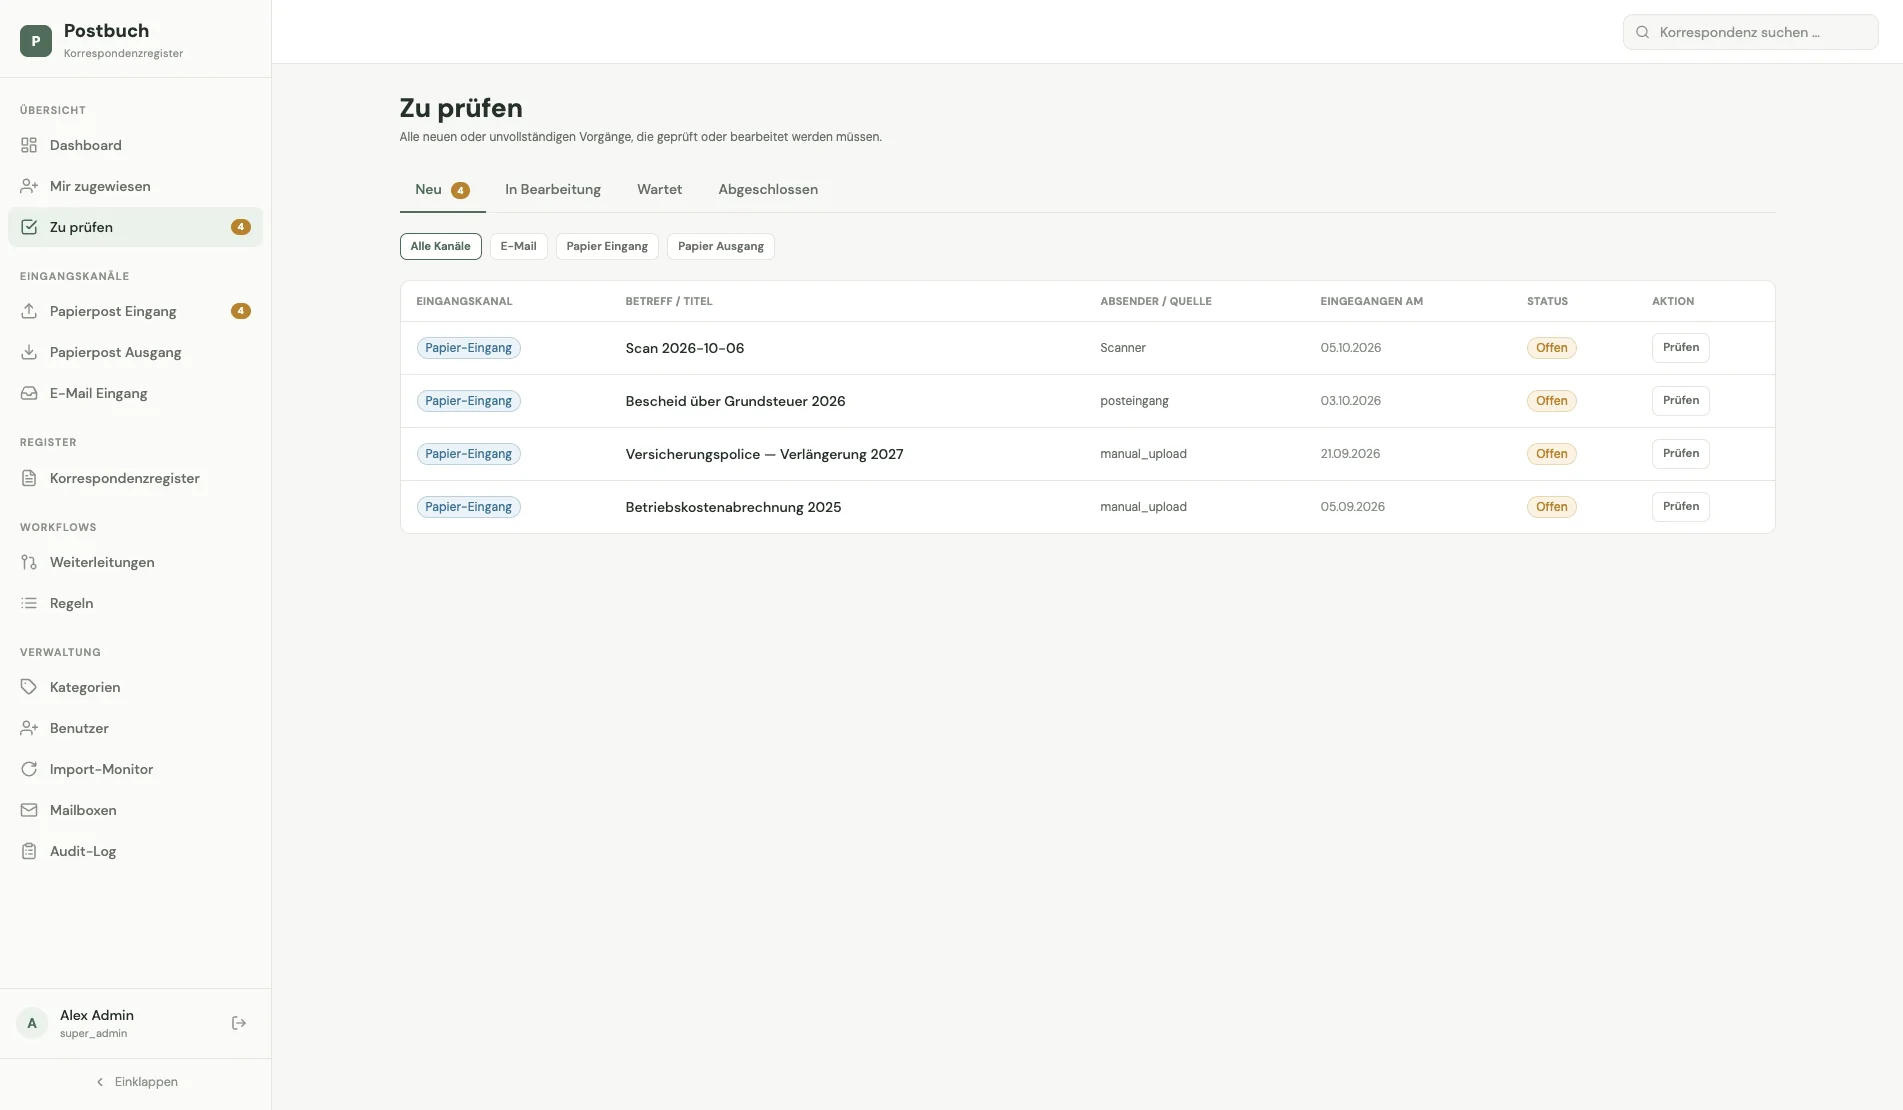Screen dimensions: 1903x1110
Task: Open Scan 2026-10-06 entry title
Action: click(685, 348)
